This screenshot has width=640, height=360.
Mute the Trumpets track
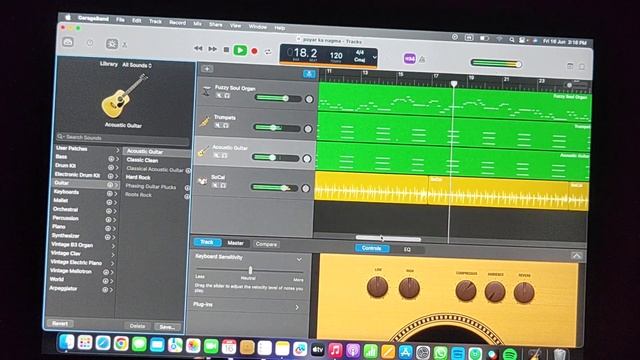click(x=218, y=125)
